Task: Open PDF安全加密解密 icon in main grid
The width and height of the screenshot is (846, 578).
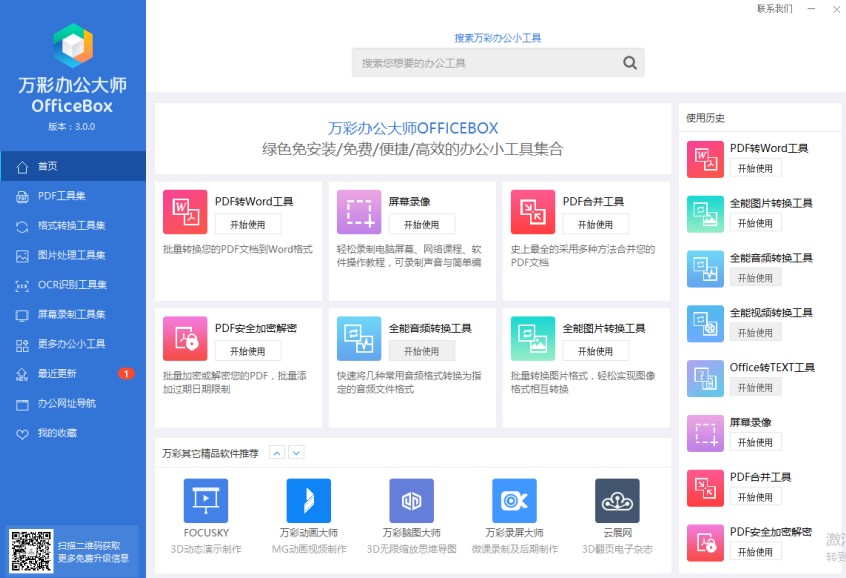Action: (x=185, y=338)
